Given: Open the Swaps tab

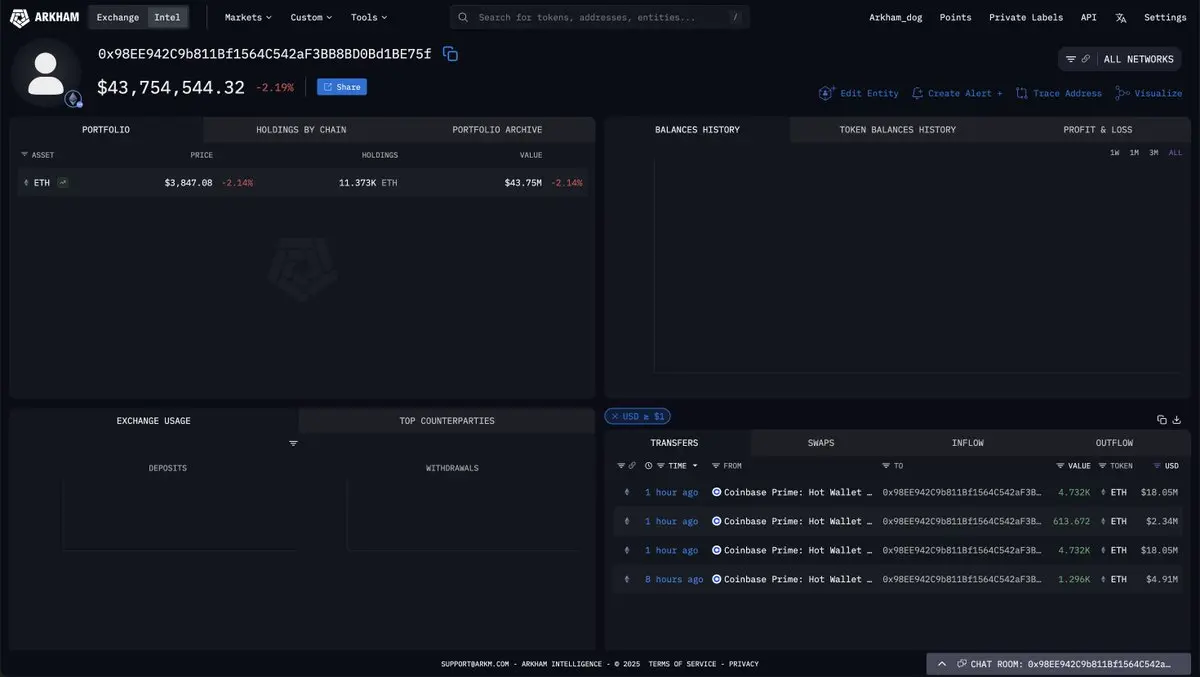Looking at the screenshot, I should pyautogui.click(x=821, y=443).
